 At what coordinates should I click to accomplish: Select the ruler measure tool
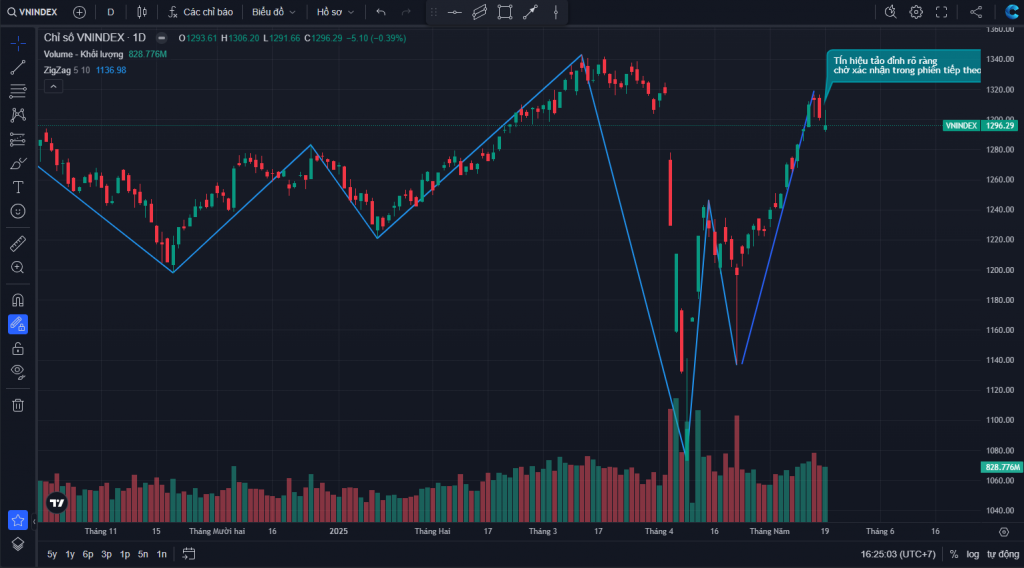coord(18,244)
